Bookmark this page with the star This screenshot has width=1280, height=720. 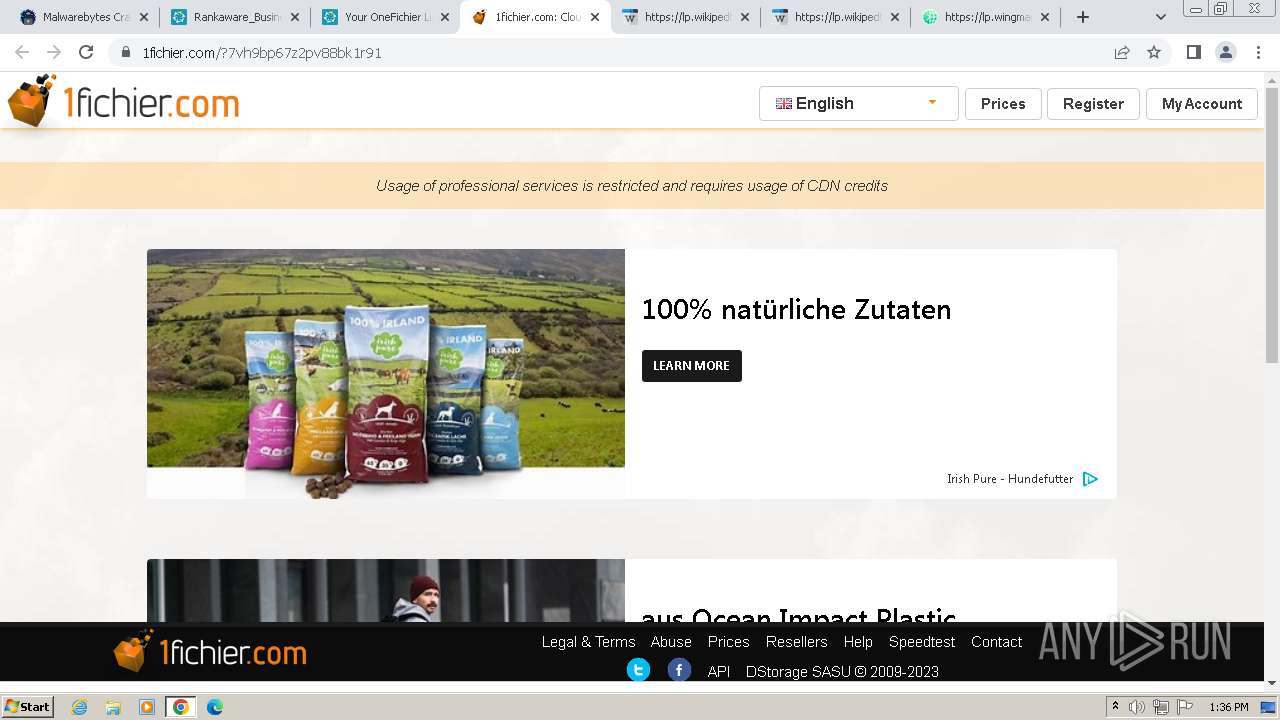(x=1154, y=53)
